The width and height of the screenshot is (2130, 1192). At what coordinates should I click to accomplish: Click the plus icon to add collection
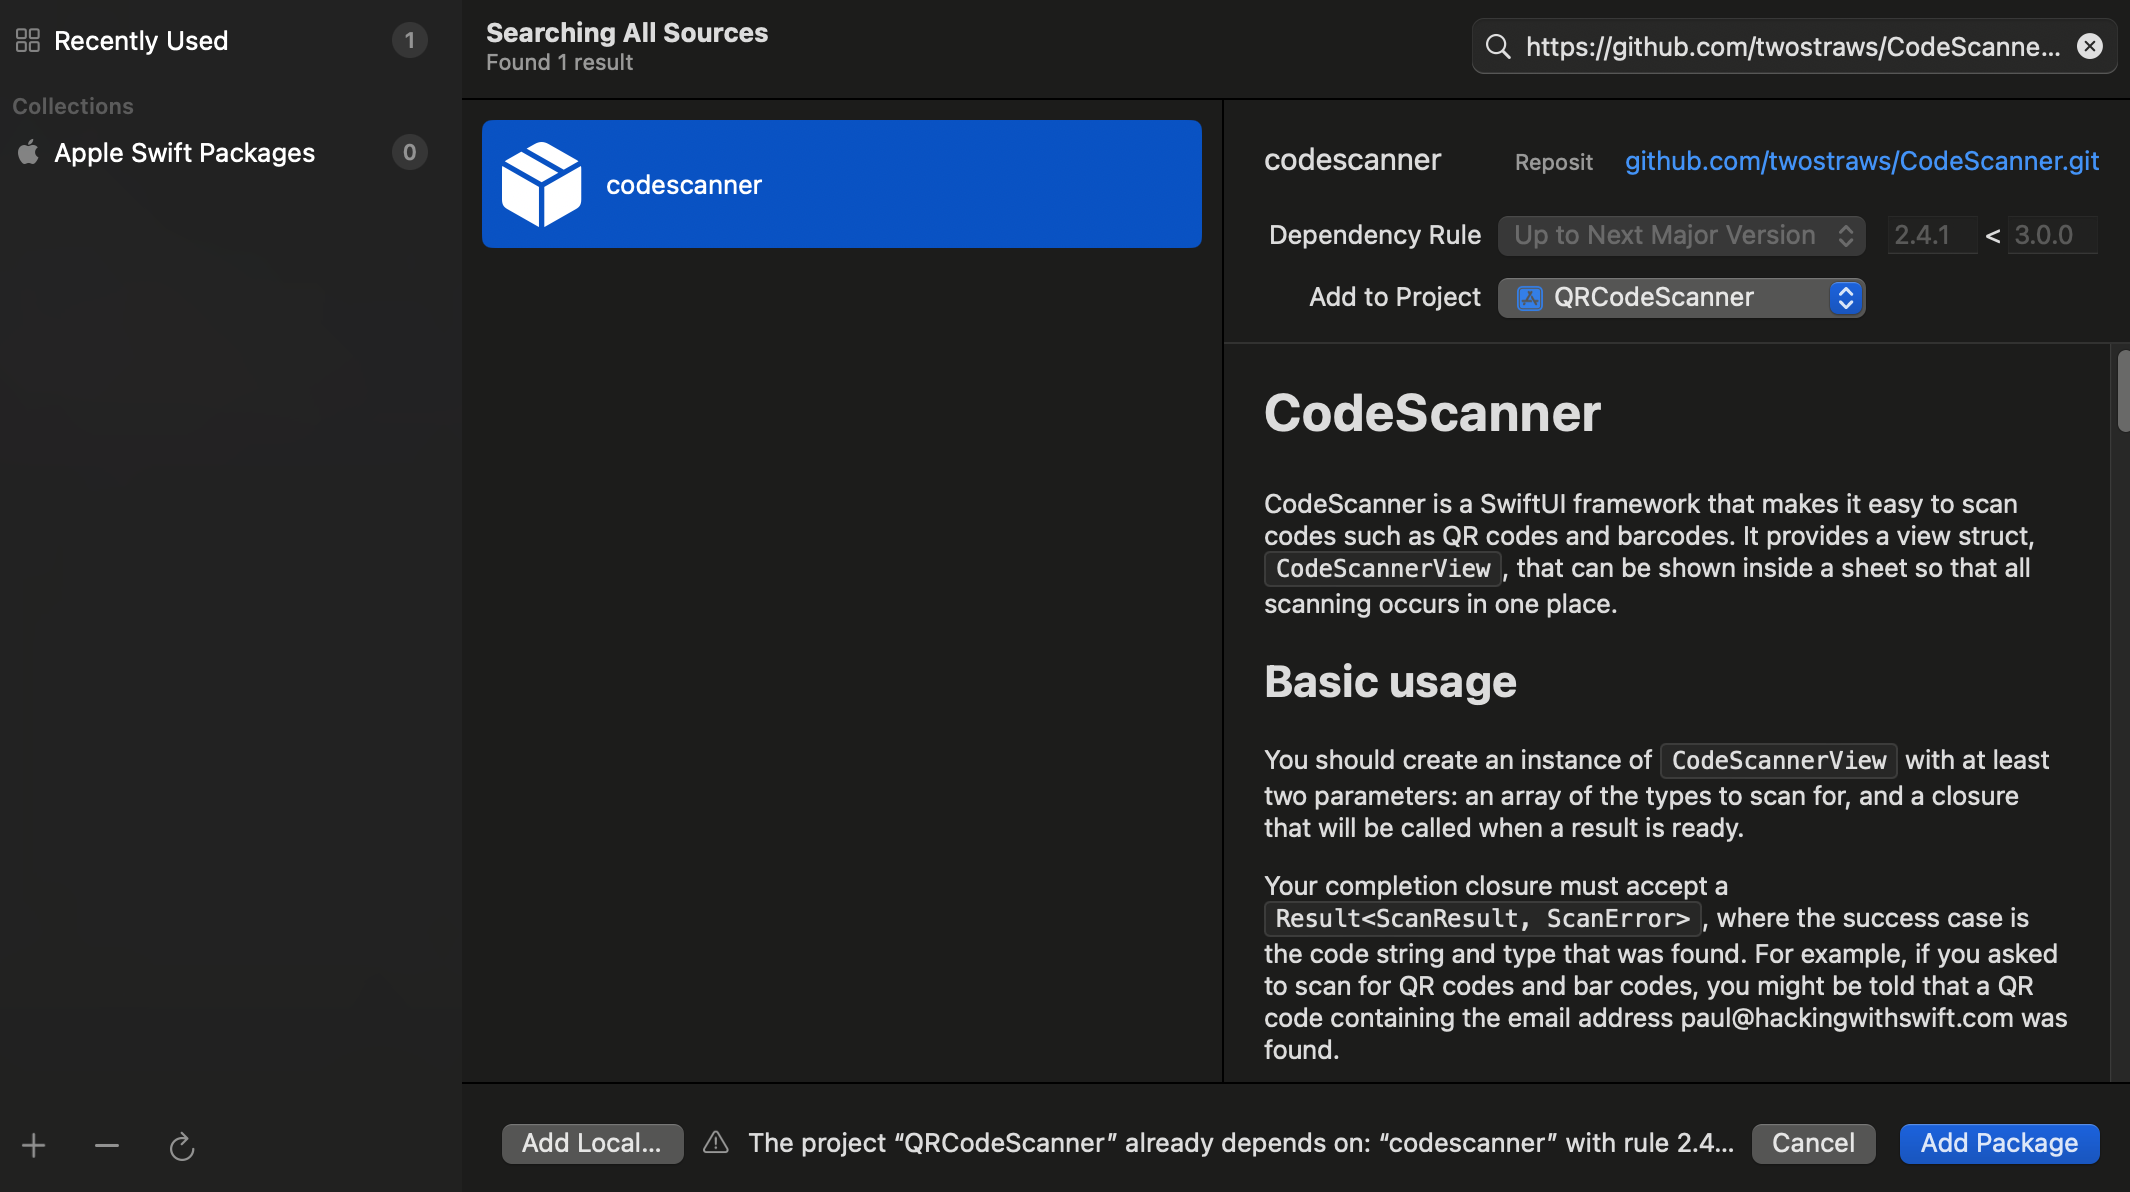tap(33, 1145)
